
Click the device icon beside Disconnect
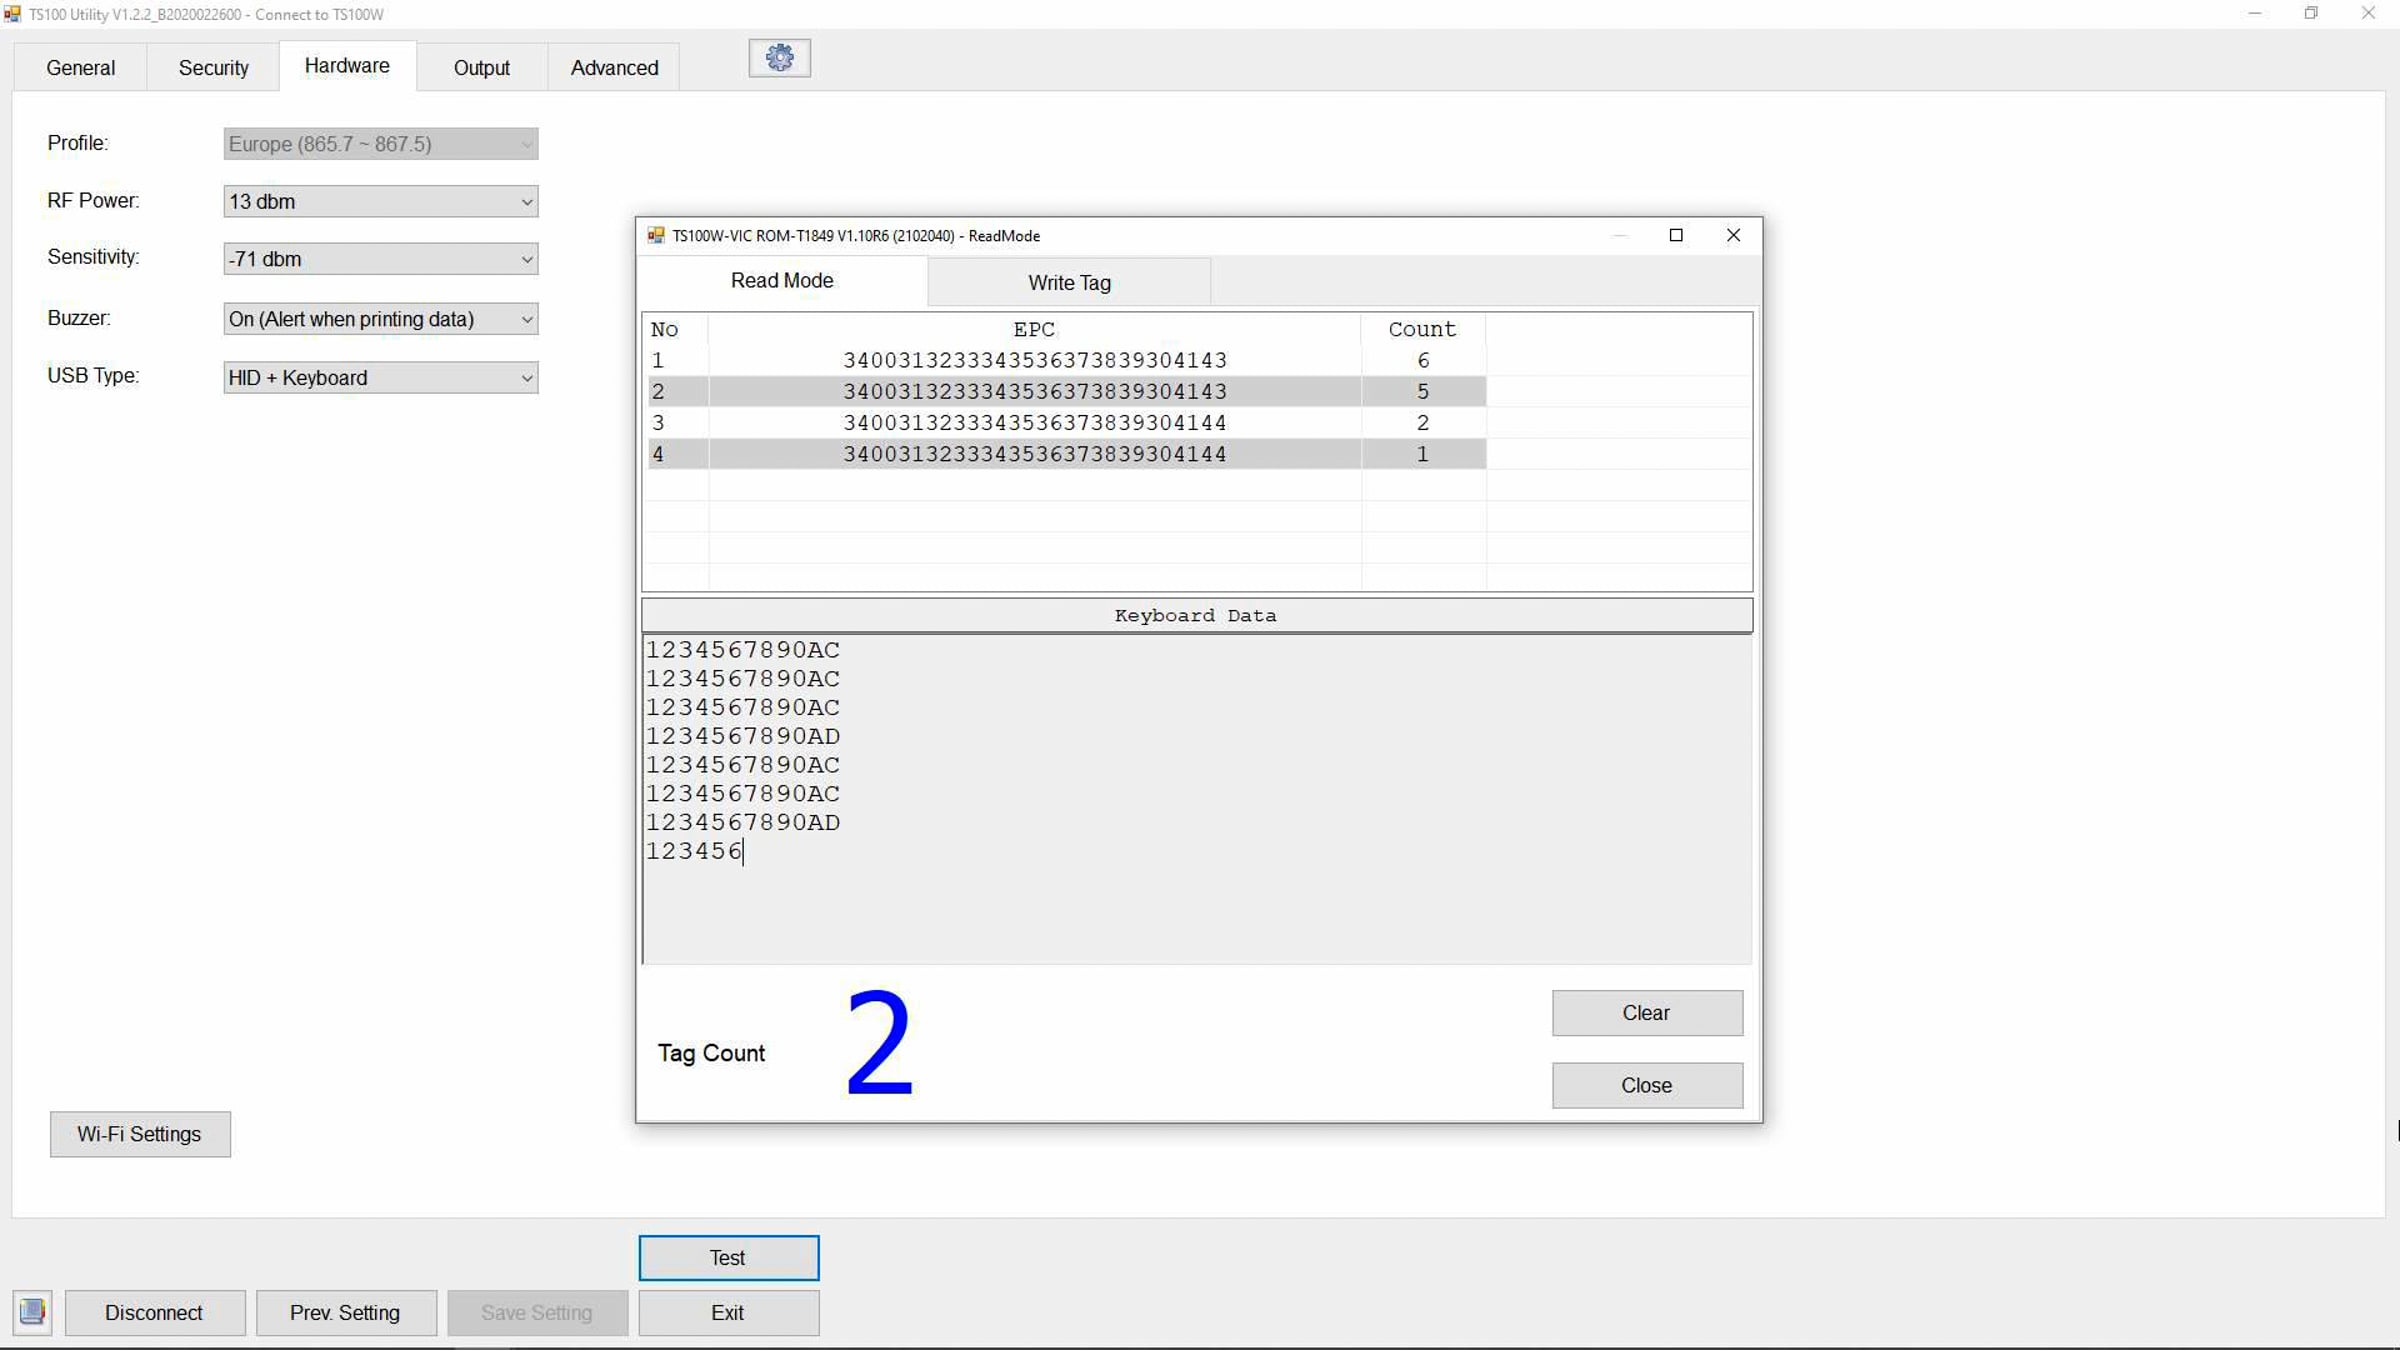click(32, 1312)
